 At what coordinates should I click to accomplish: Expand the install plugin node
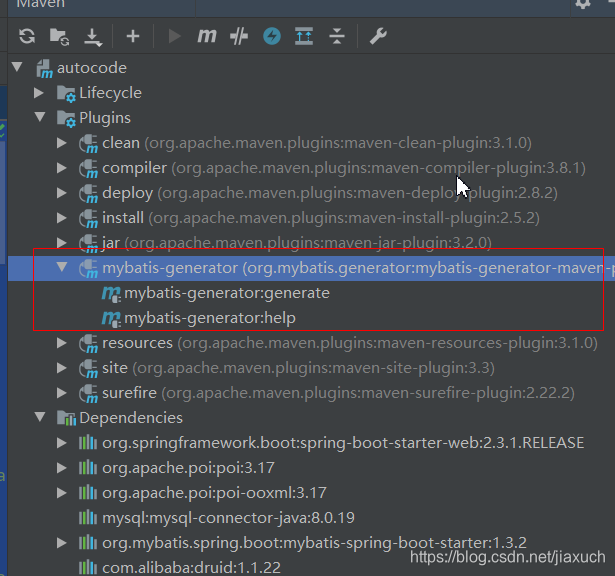click(62, 218)
